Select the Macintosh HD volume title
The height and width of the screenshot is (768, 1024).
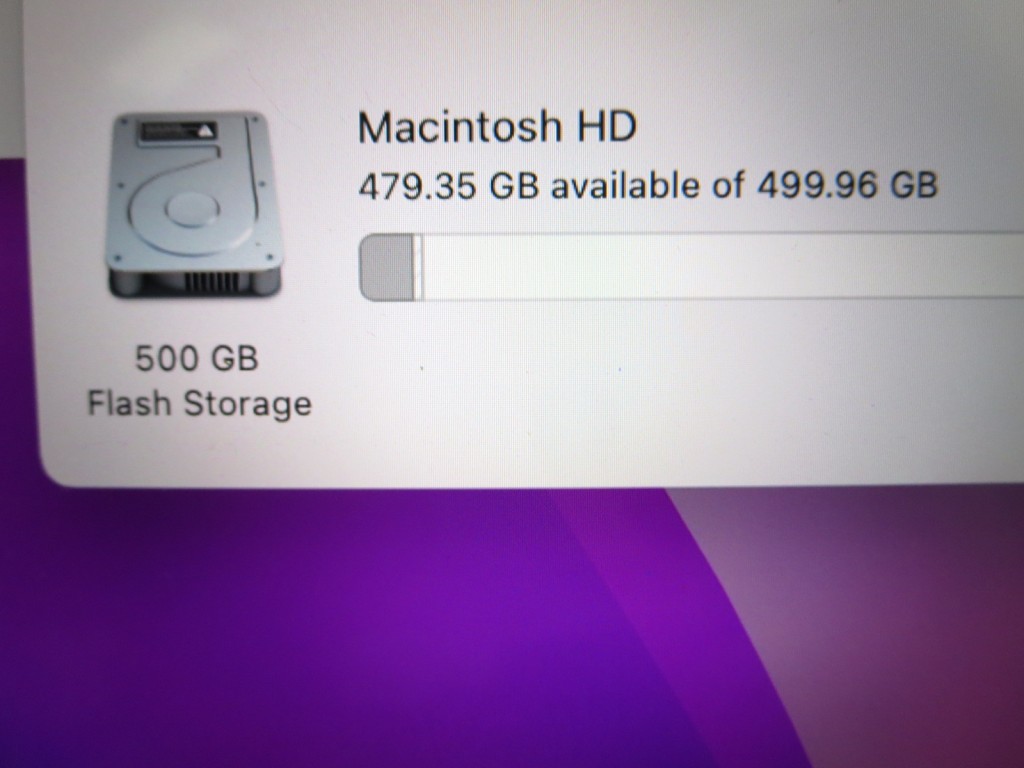(x=496, y=127)
